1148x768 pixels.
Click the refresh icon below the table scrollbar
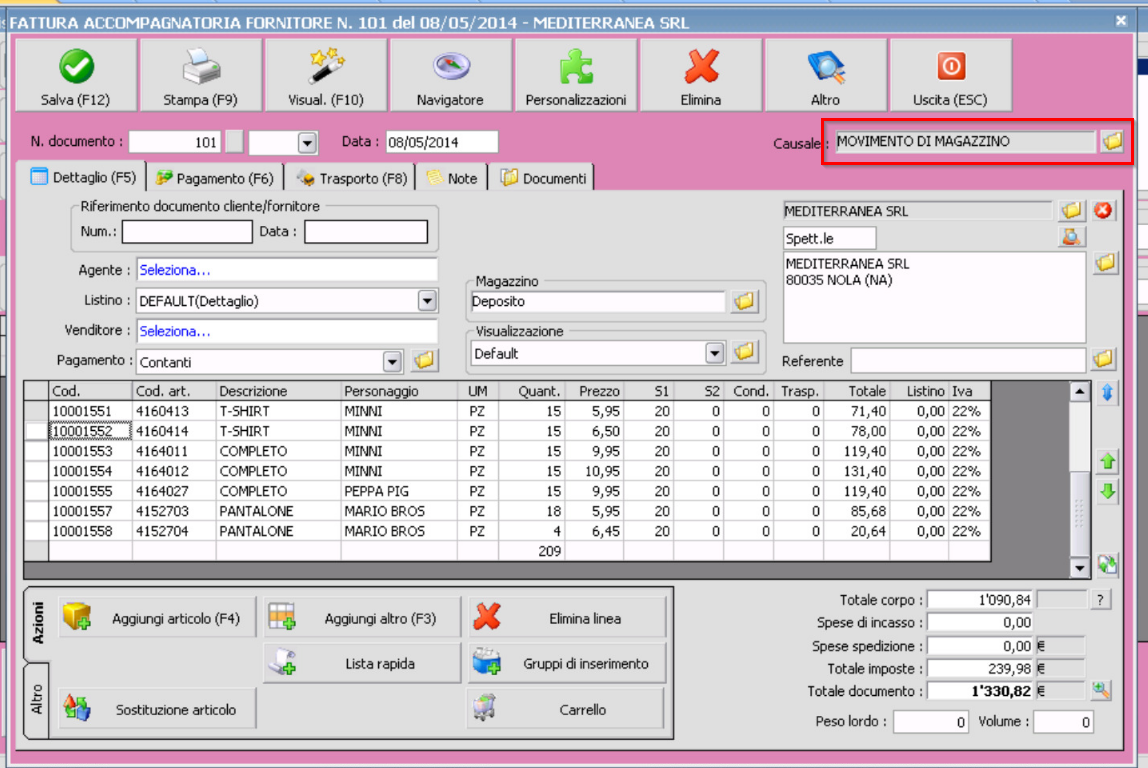pos(1108,564)
